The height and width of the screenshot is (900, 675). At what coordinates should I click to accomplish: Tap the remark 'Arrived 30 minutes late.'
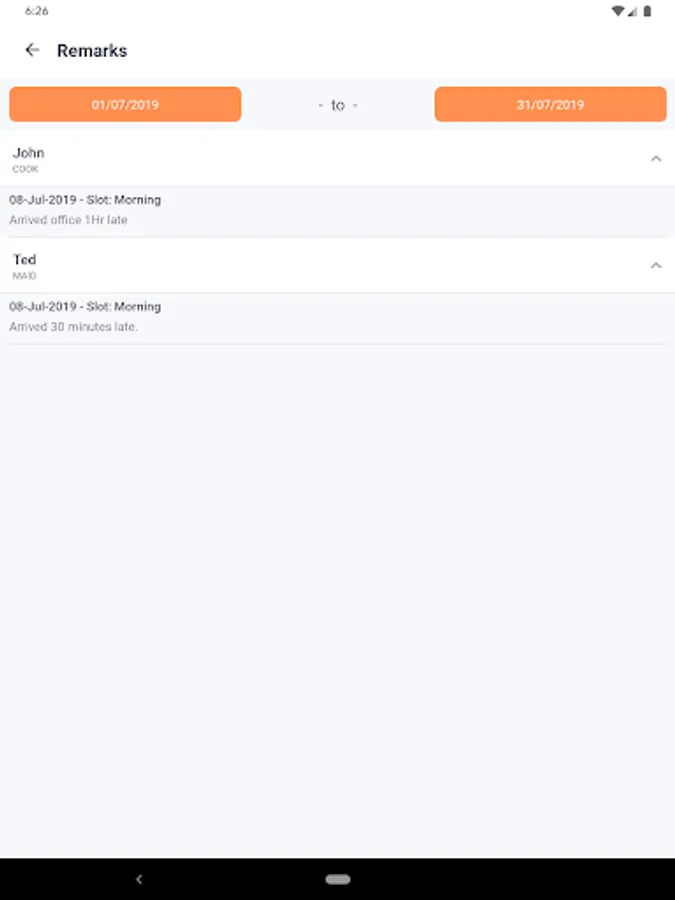pos(73,327)
